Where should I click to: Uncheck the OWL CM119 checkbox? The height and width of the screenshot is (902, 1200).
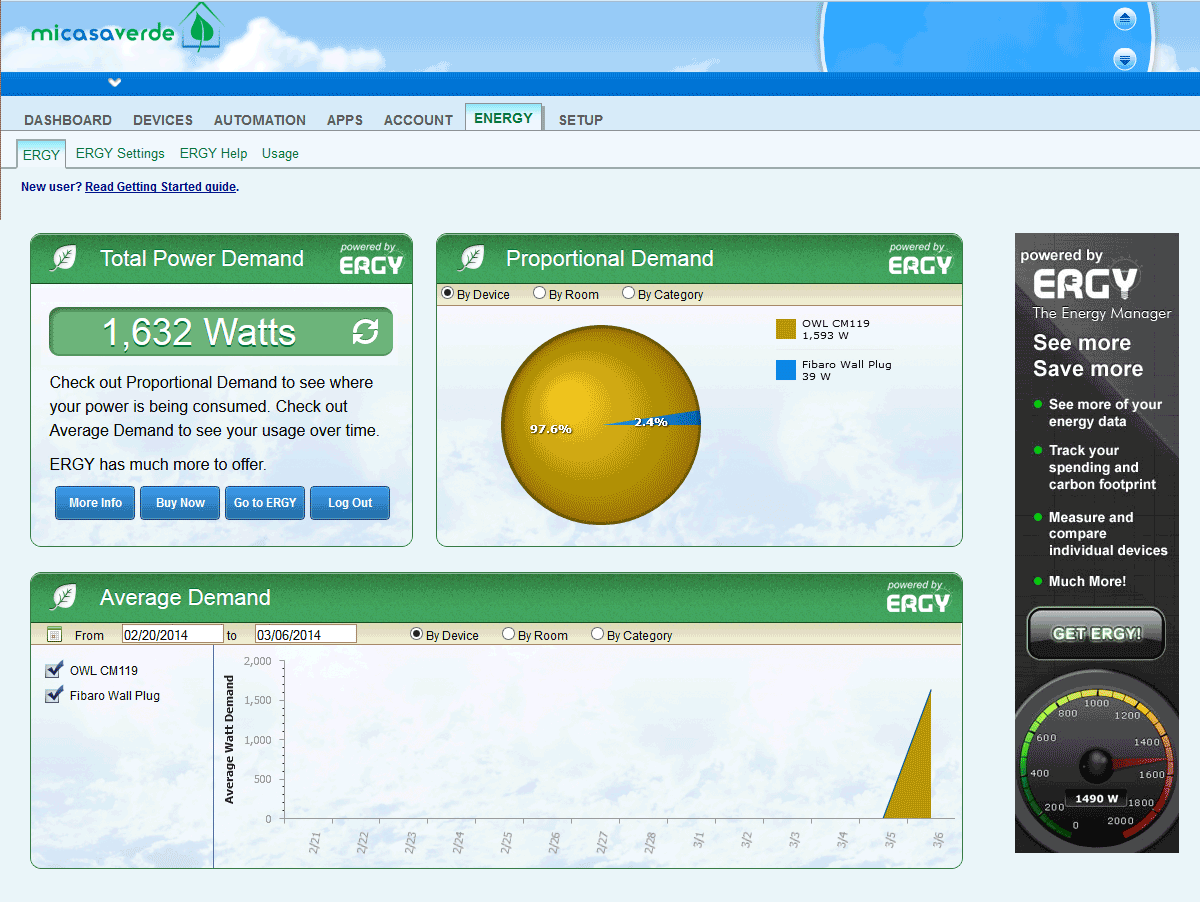pyautogui.click(x=54, y=670)
